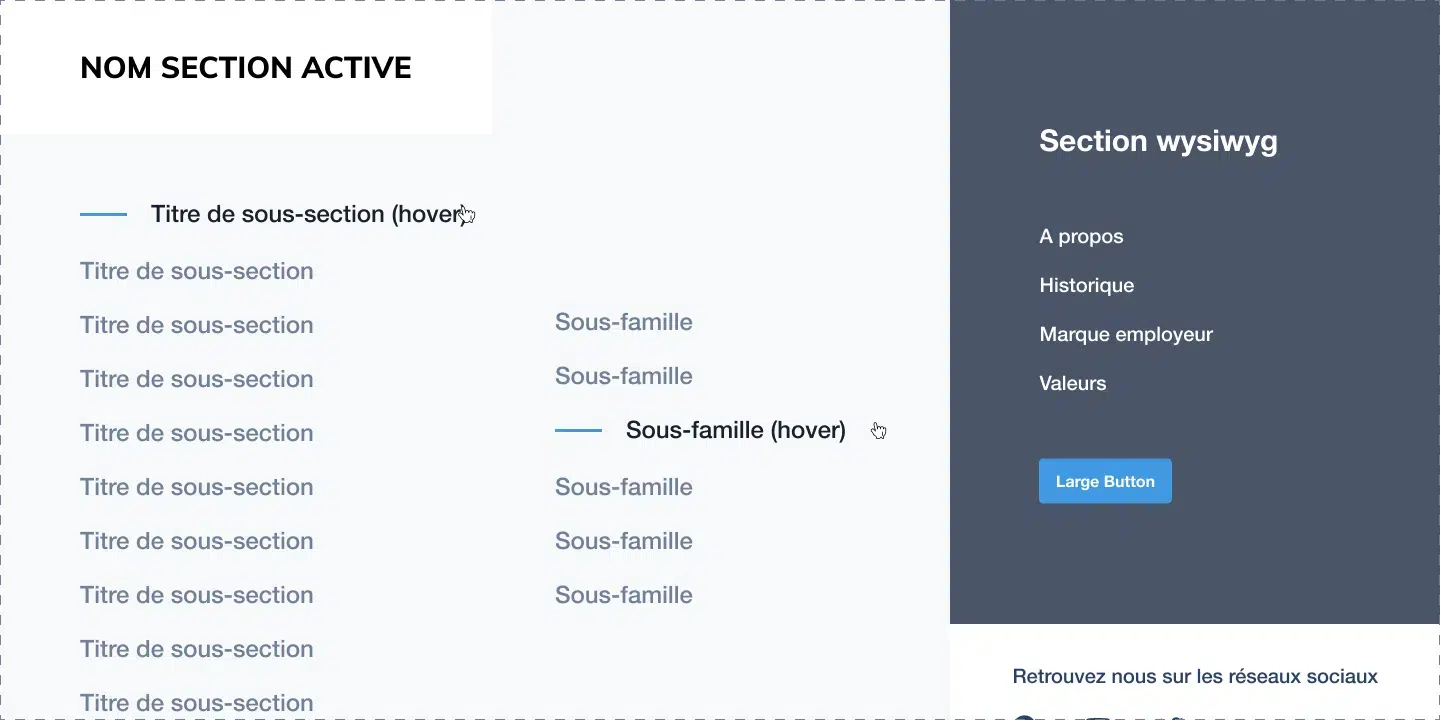Select the 'Valeurs' link

pyautogui.click(x=1072, y=384)
